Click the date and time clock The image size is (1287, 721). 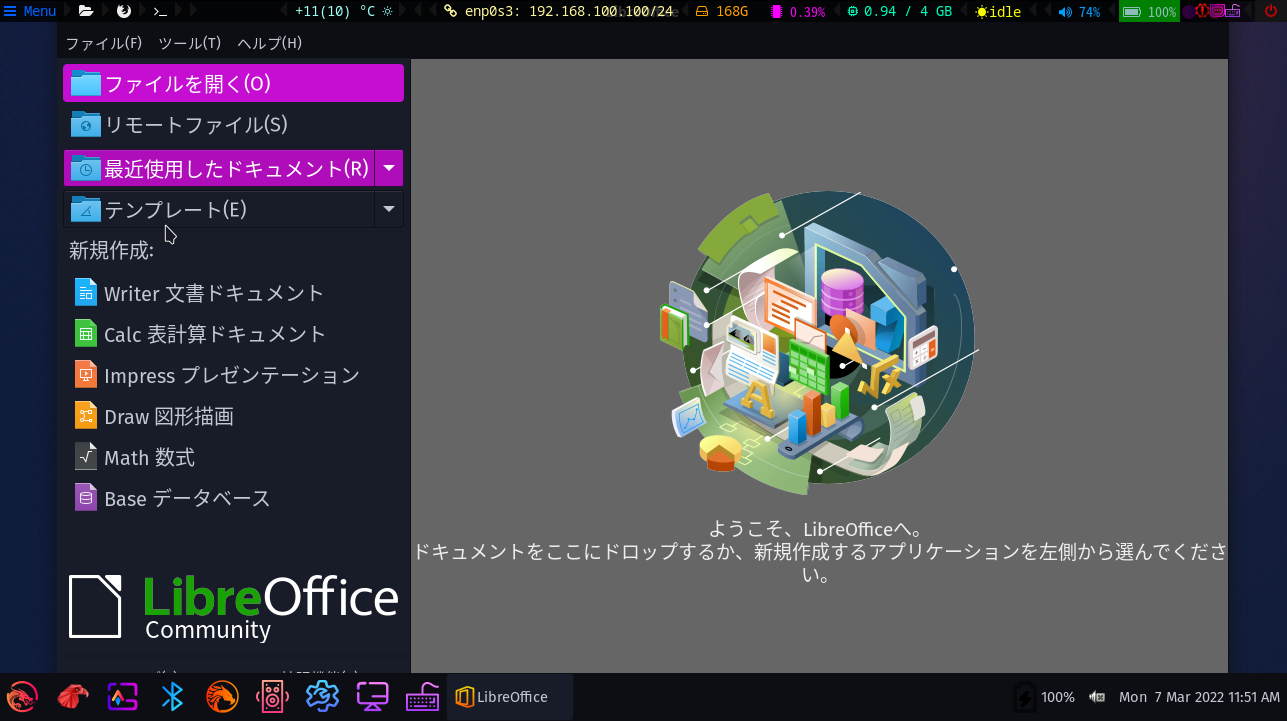1199,697
